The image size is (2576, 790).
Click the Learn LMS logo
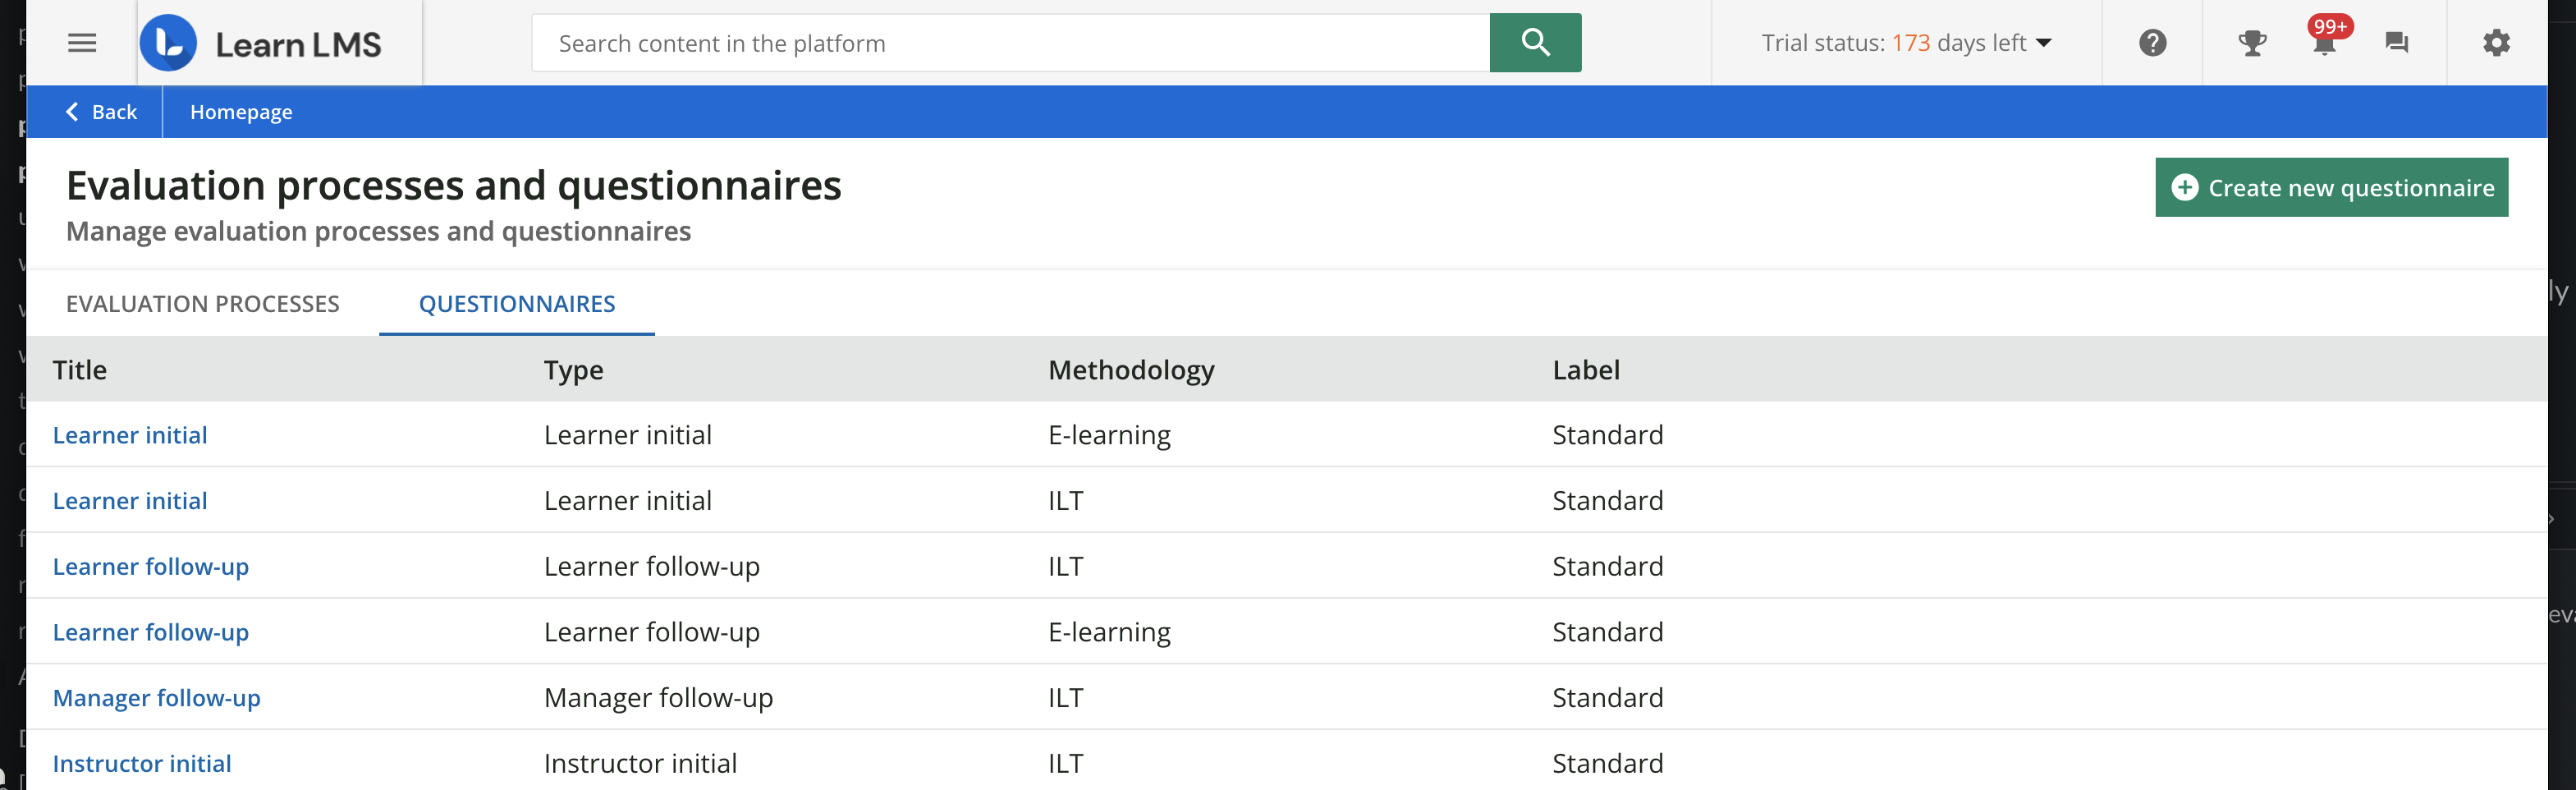coord(262,44)
